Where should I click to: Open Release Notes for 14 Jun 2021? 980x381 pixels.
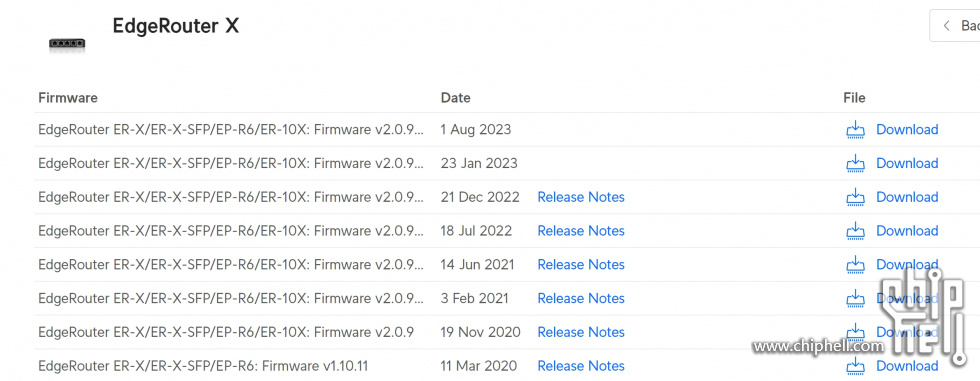coord(581,265)
